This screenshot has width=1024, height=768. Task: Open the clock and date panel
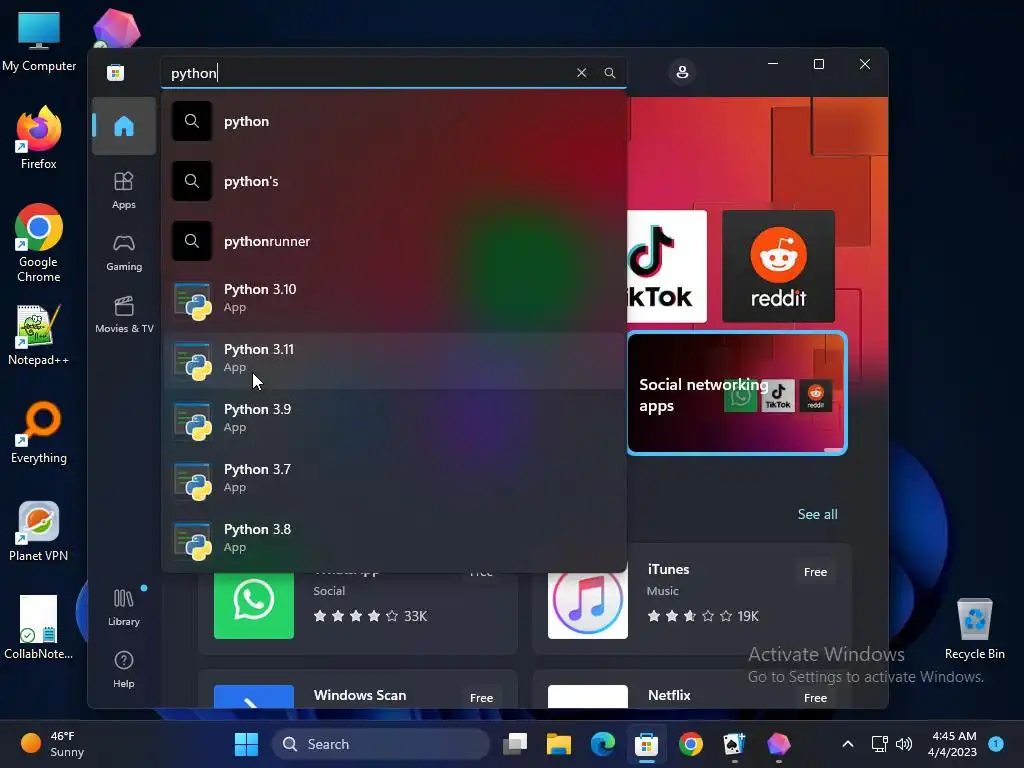(x=952, y=744)
